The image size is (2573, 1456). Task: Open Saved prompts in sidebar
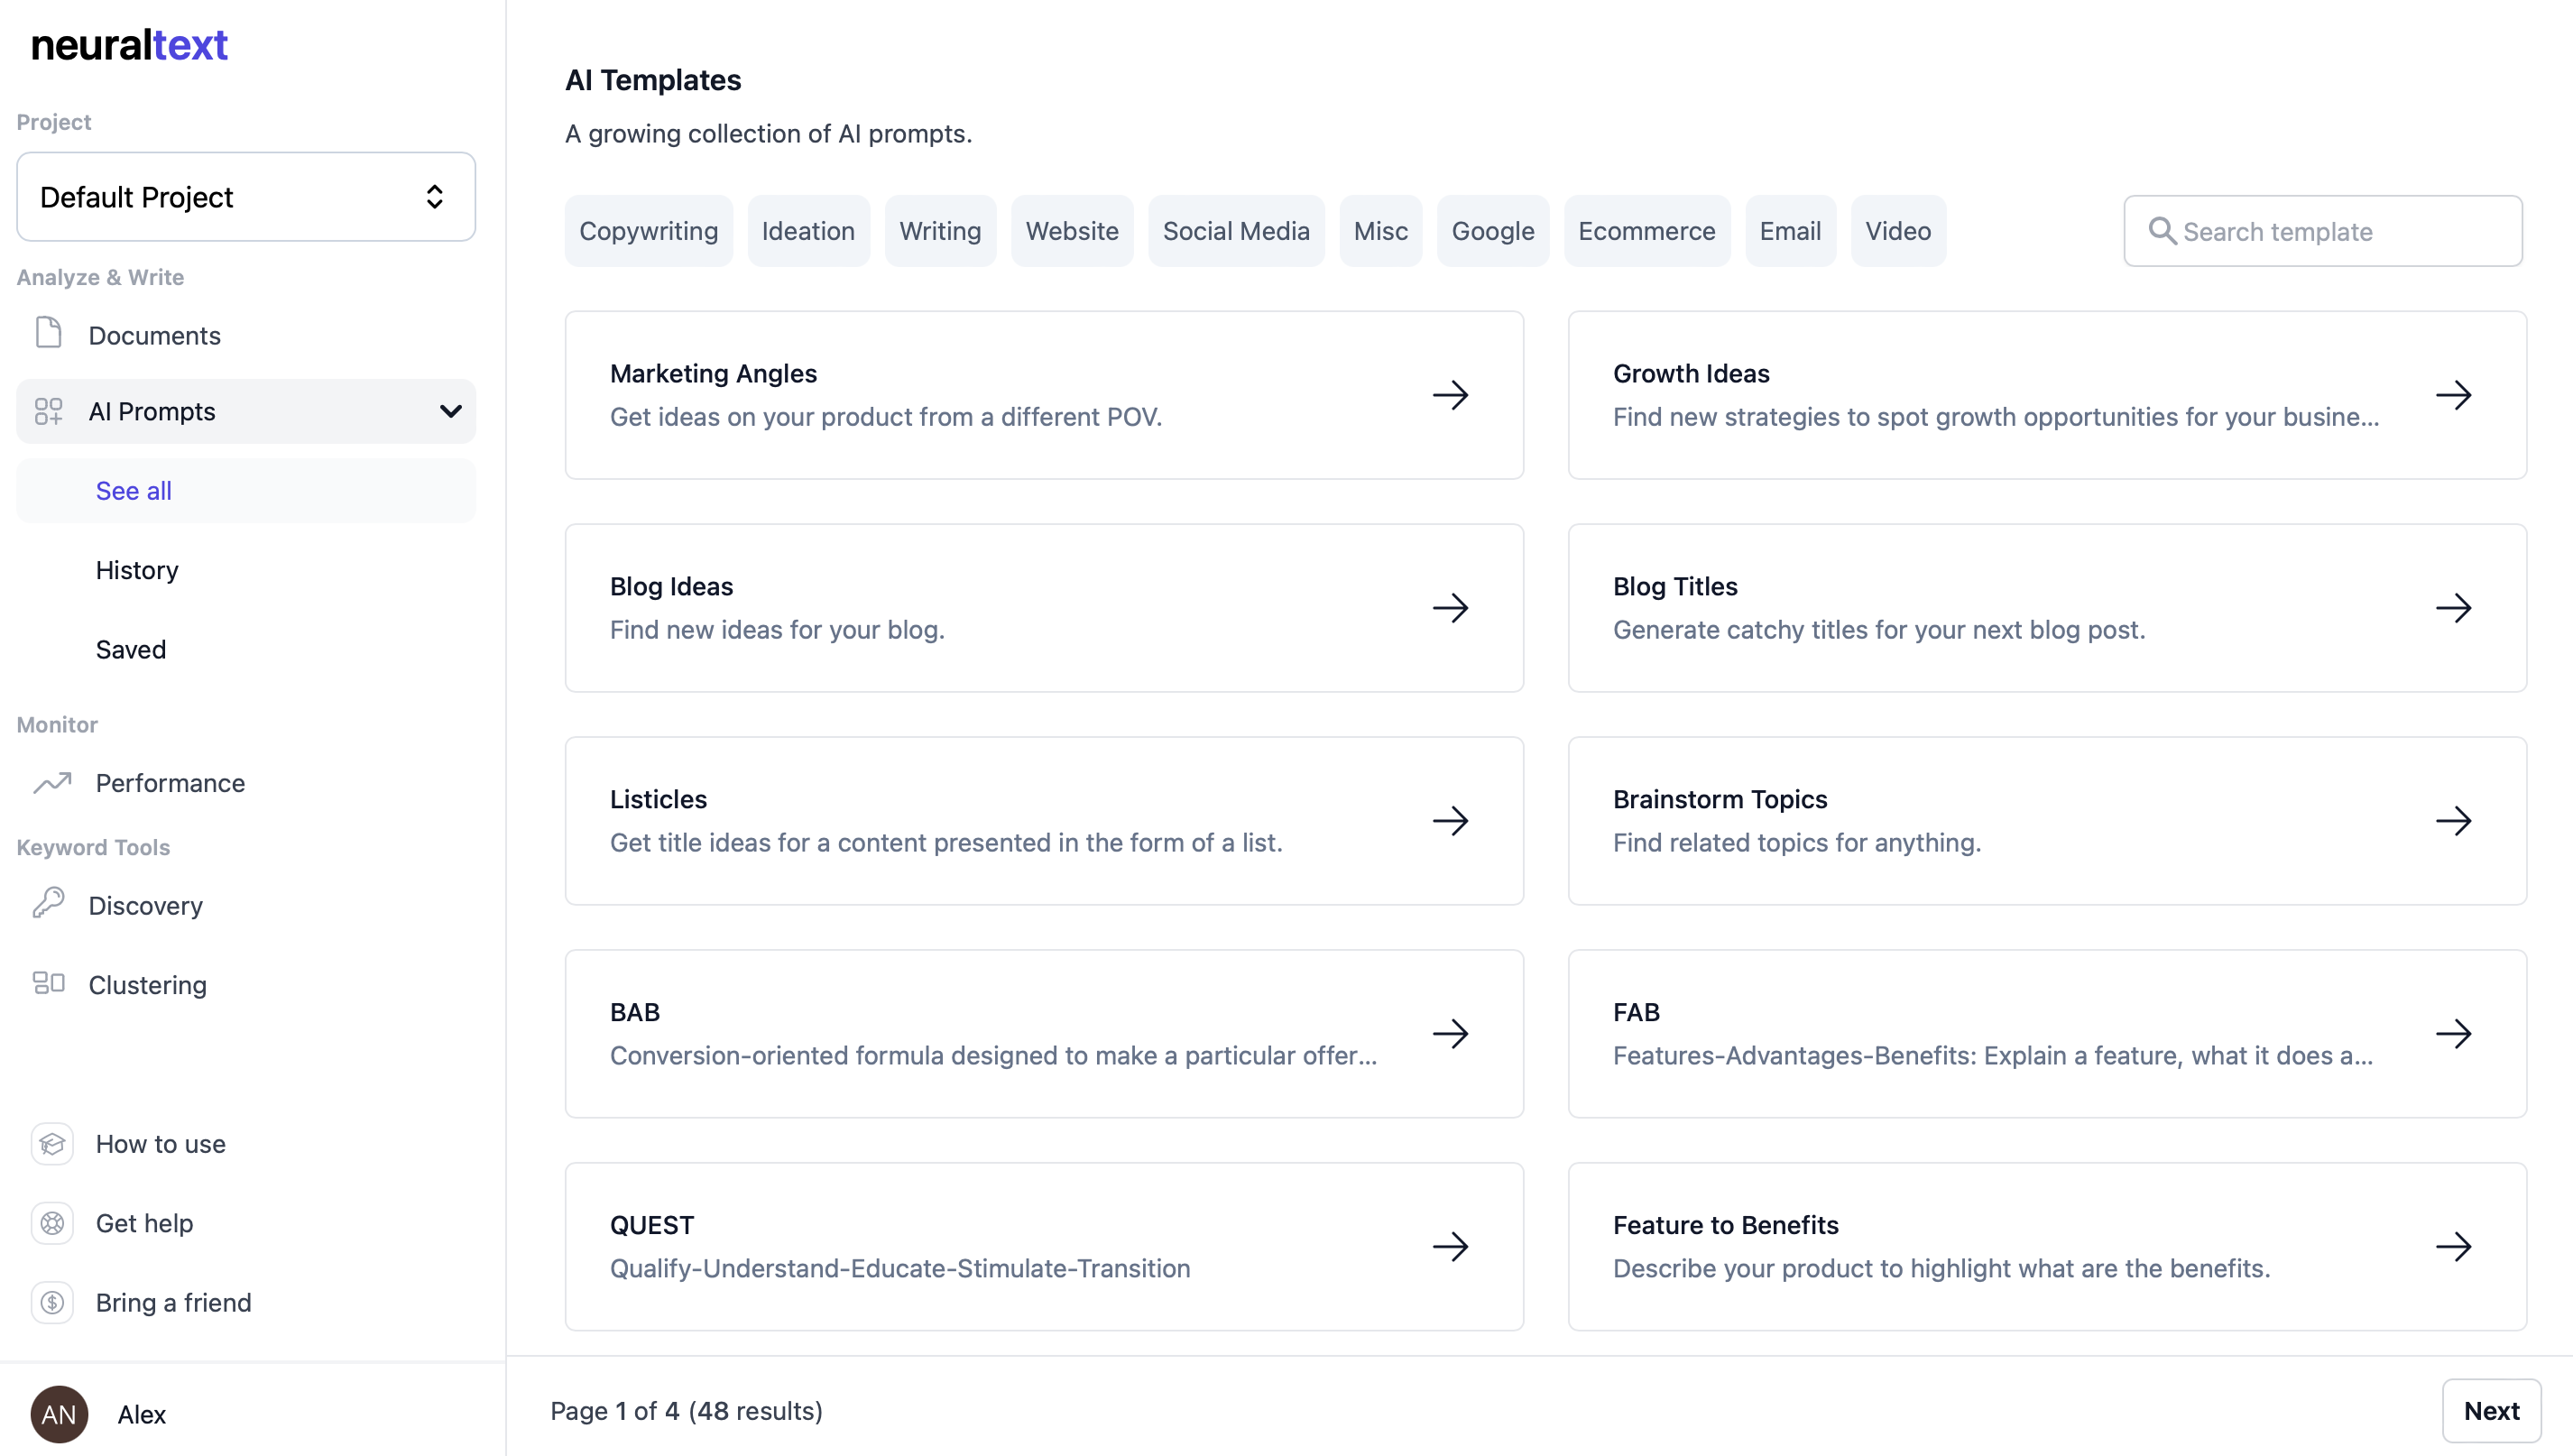(131, 649)
